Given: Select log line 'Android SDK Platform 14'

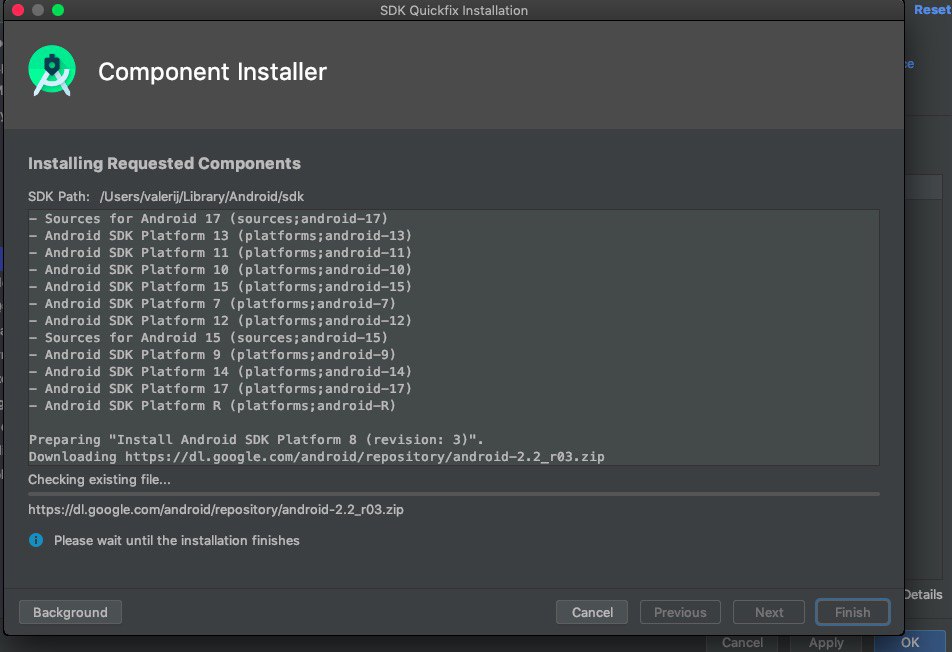Looking at the screenshot, I should (x=220, y=372).
